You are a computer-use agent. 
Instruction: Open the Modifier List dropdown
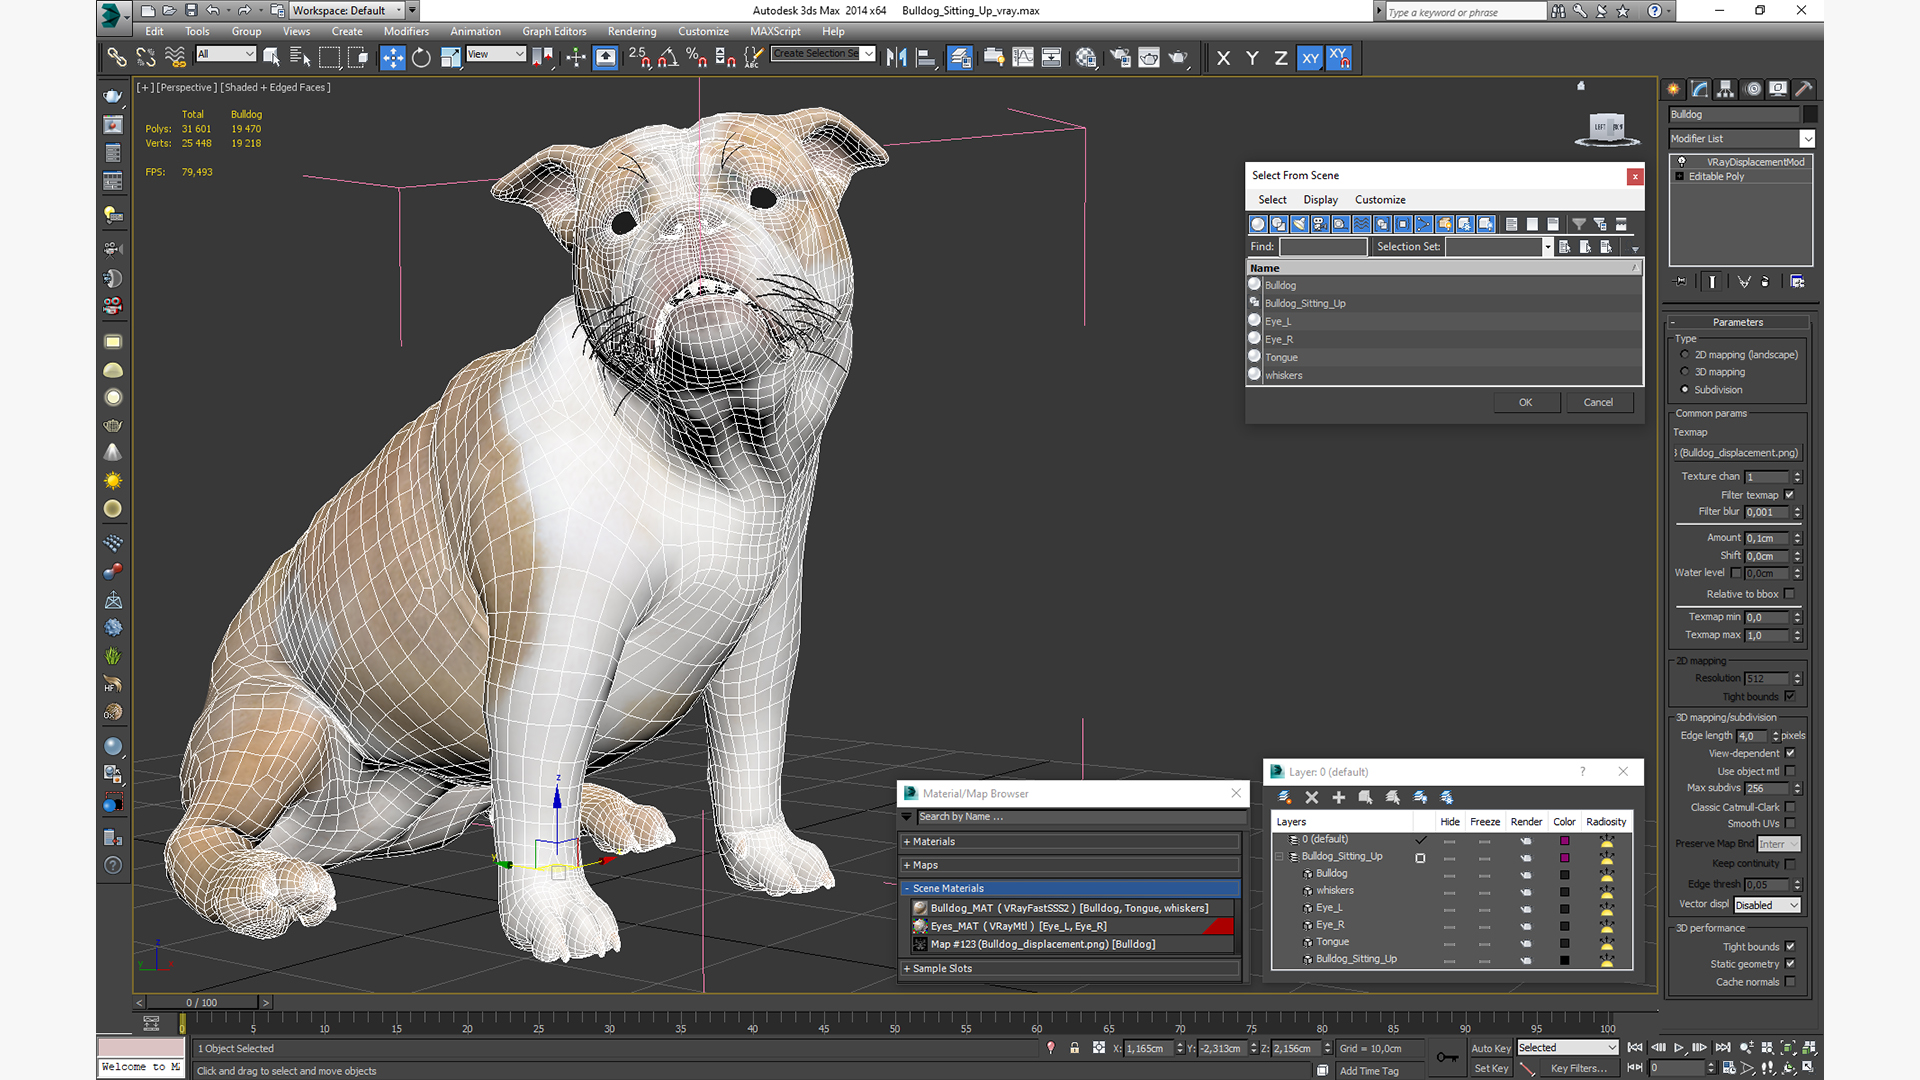[1741, 139]
